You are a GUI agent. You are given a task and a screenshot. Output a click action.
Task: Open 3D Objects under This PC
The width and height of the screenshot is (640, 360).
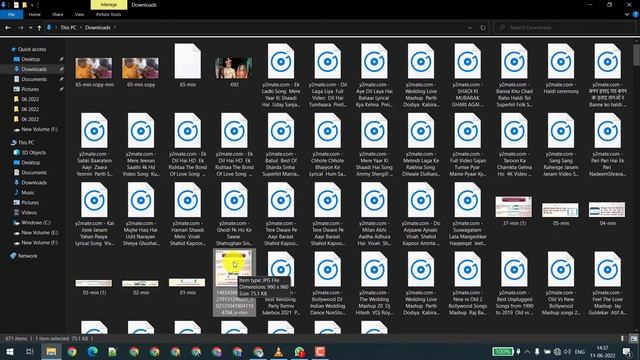33,153
